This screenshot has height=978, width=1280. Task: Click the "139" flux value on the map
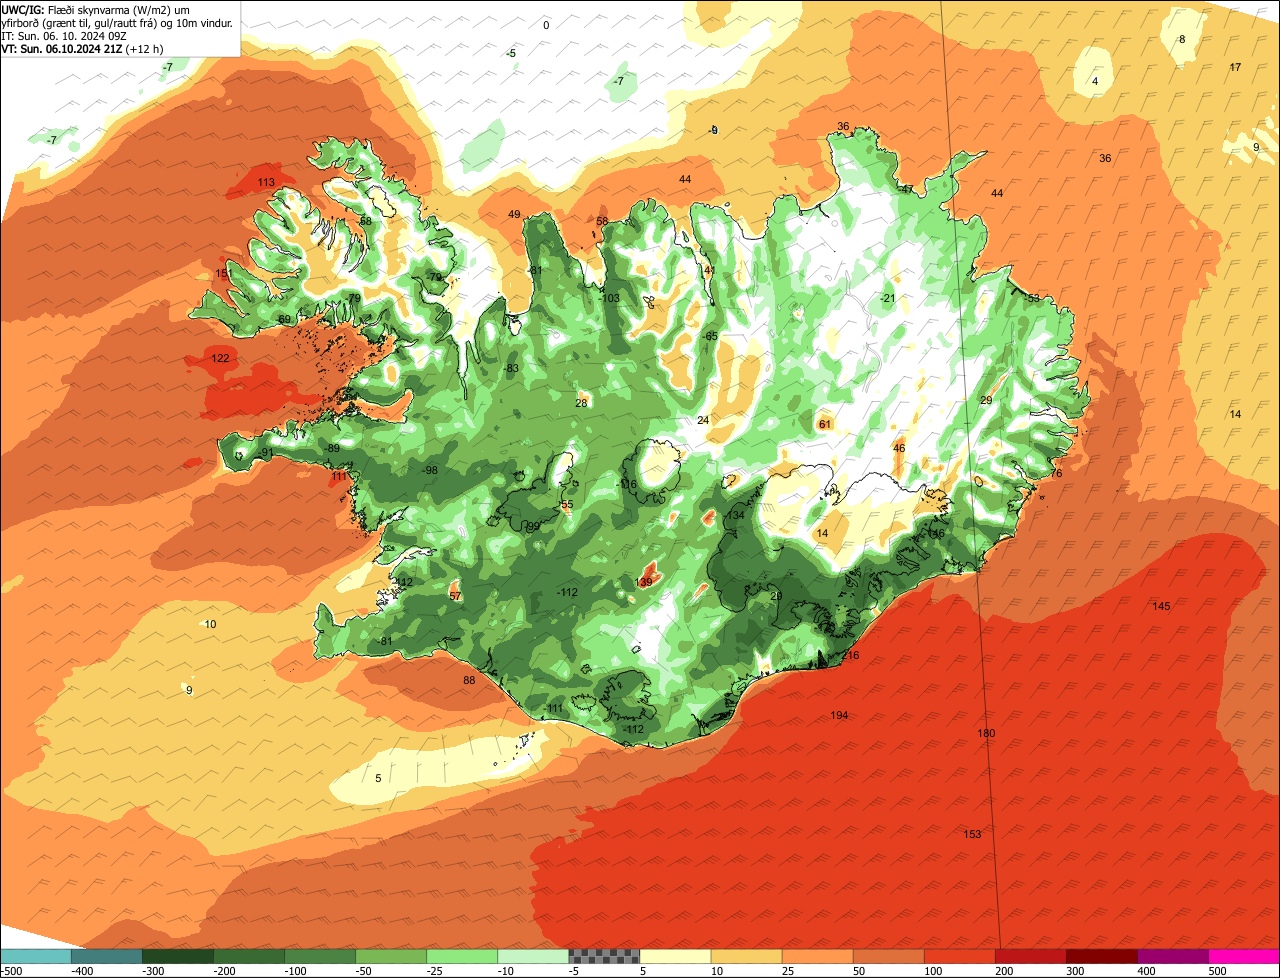click(644, 581)
